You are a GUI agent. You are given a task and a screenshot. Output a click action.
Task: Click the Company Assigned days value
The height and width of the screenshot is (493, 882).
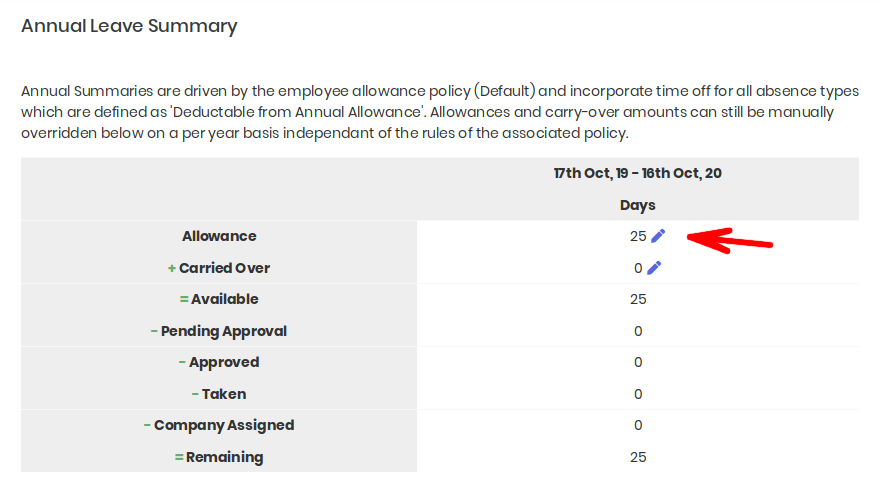coord(638,425)
